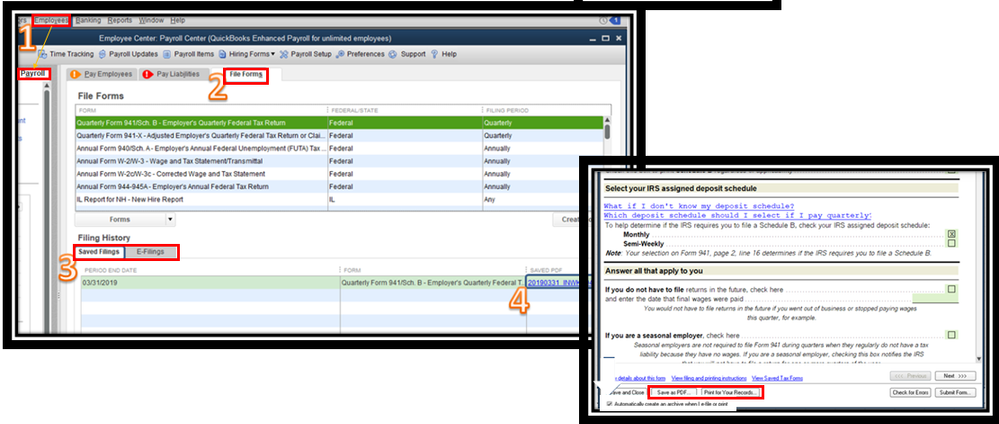Switch to the E-Filings tab
Screen dimensions: 999x424
150,252
